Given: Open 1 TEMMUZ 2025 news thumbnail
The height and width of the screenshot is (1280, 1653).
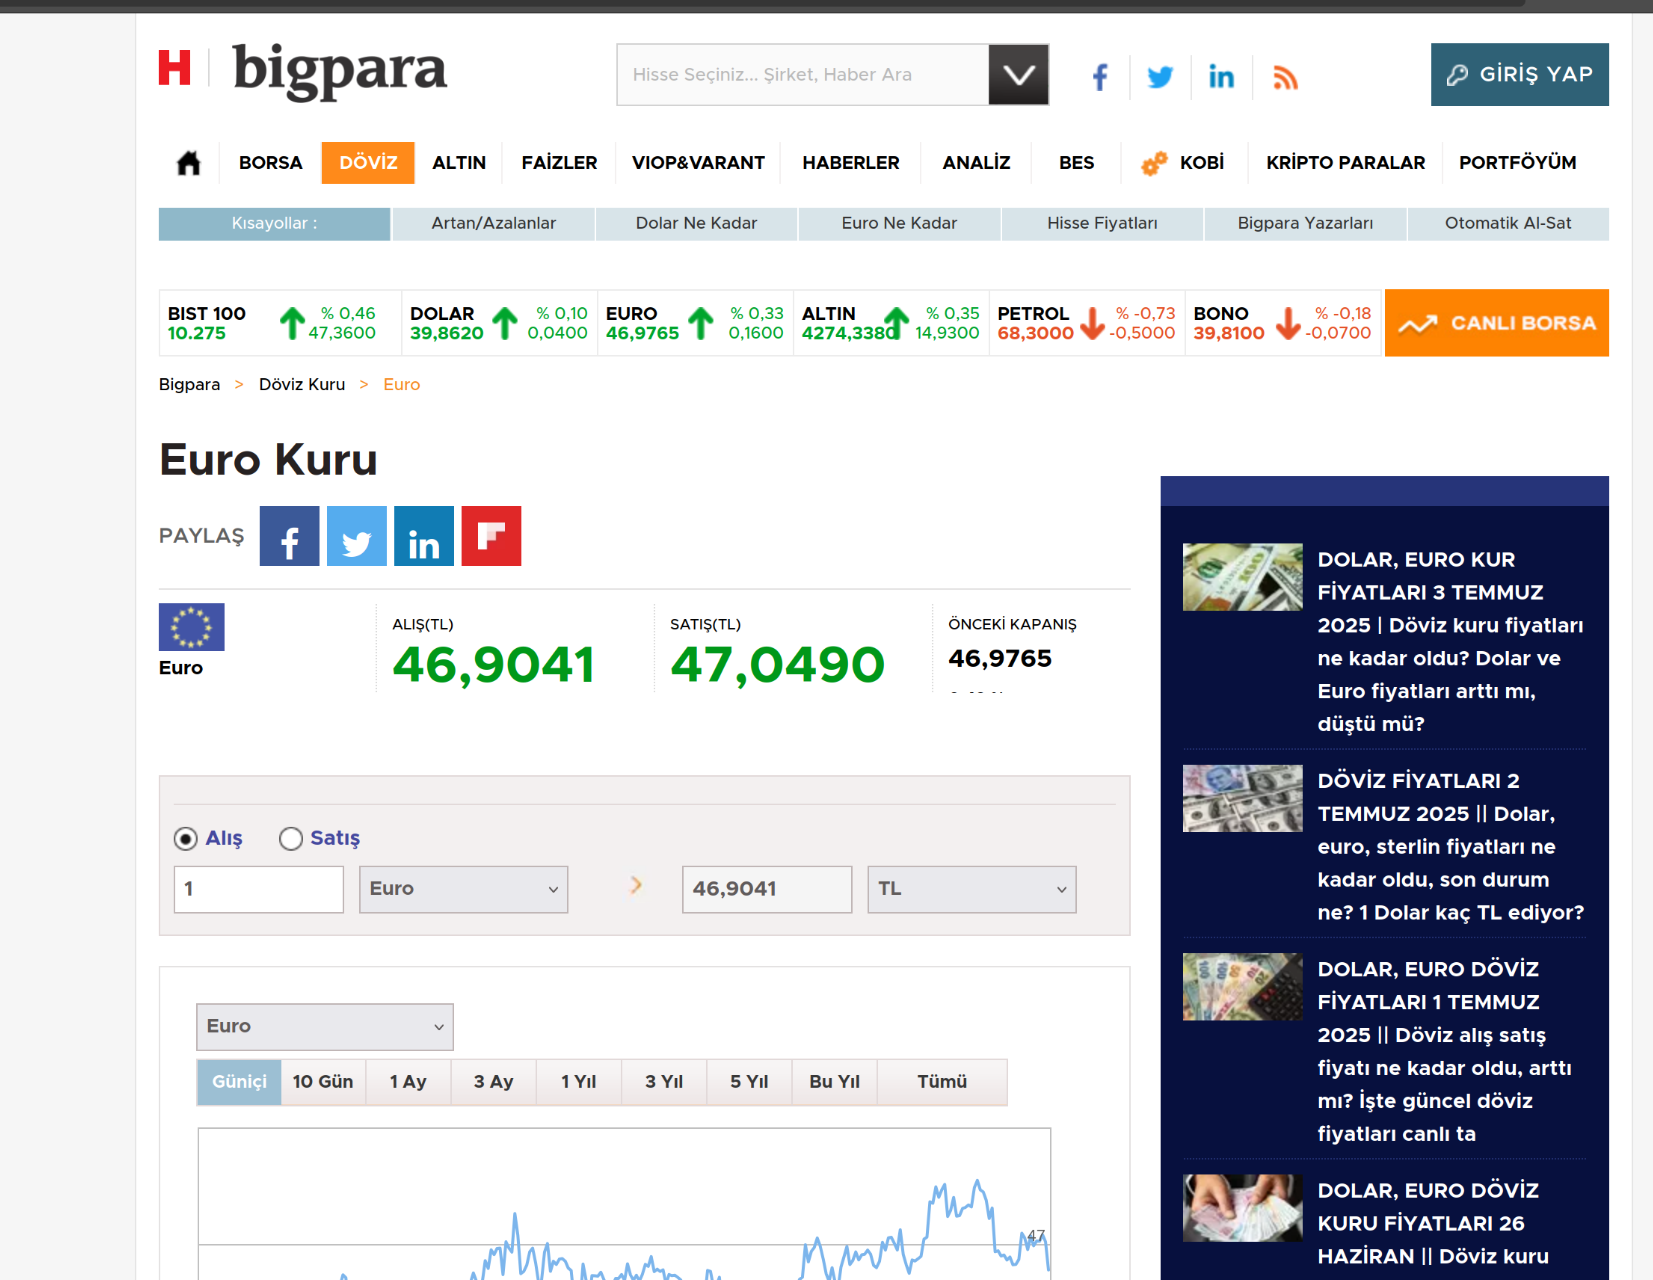Looking at the screenshot, I should pyautogui.click(x=1242, y=987).
